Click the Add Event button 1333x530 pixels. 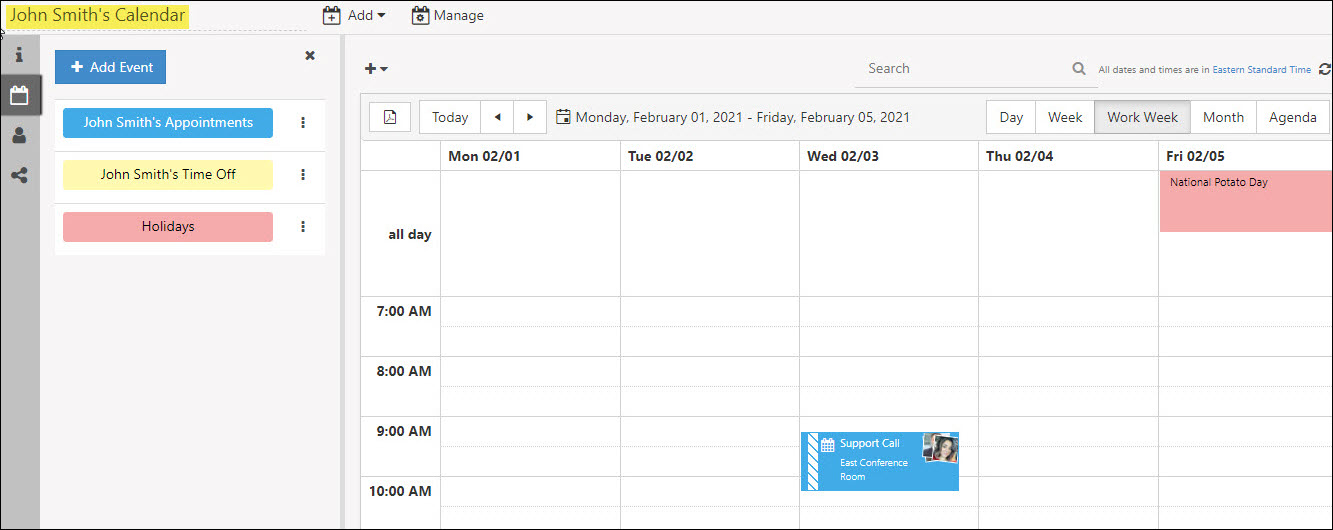pyautogui.click(x=110, y=67)
